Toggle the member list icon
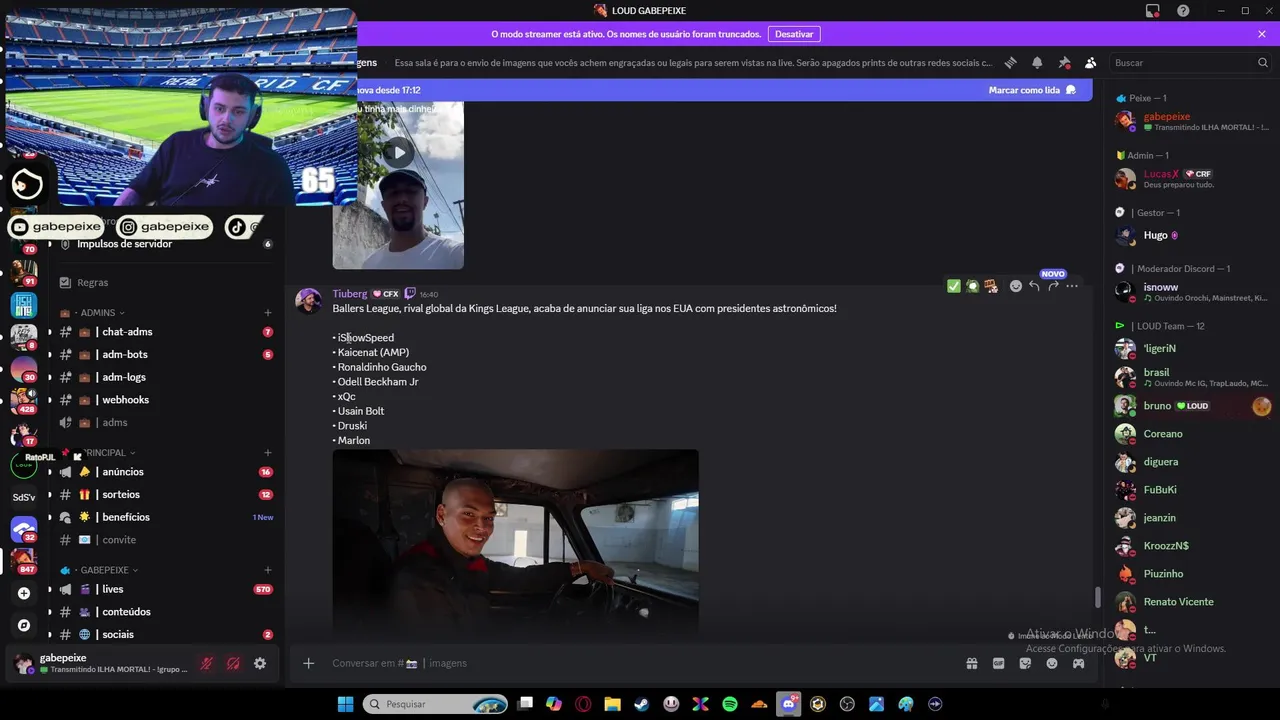 1090,62
